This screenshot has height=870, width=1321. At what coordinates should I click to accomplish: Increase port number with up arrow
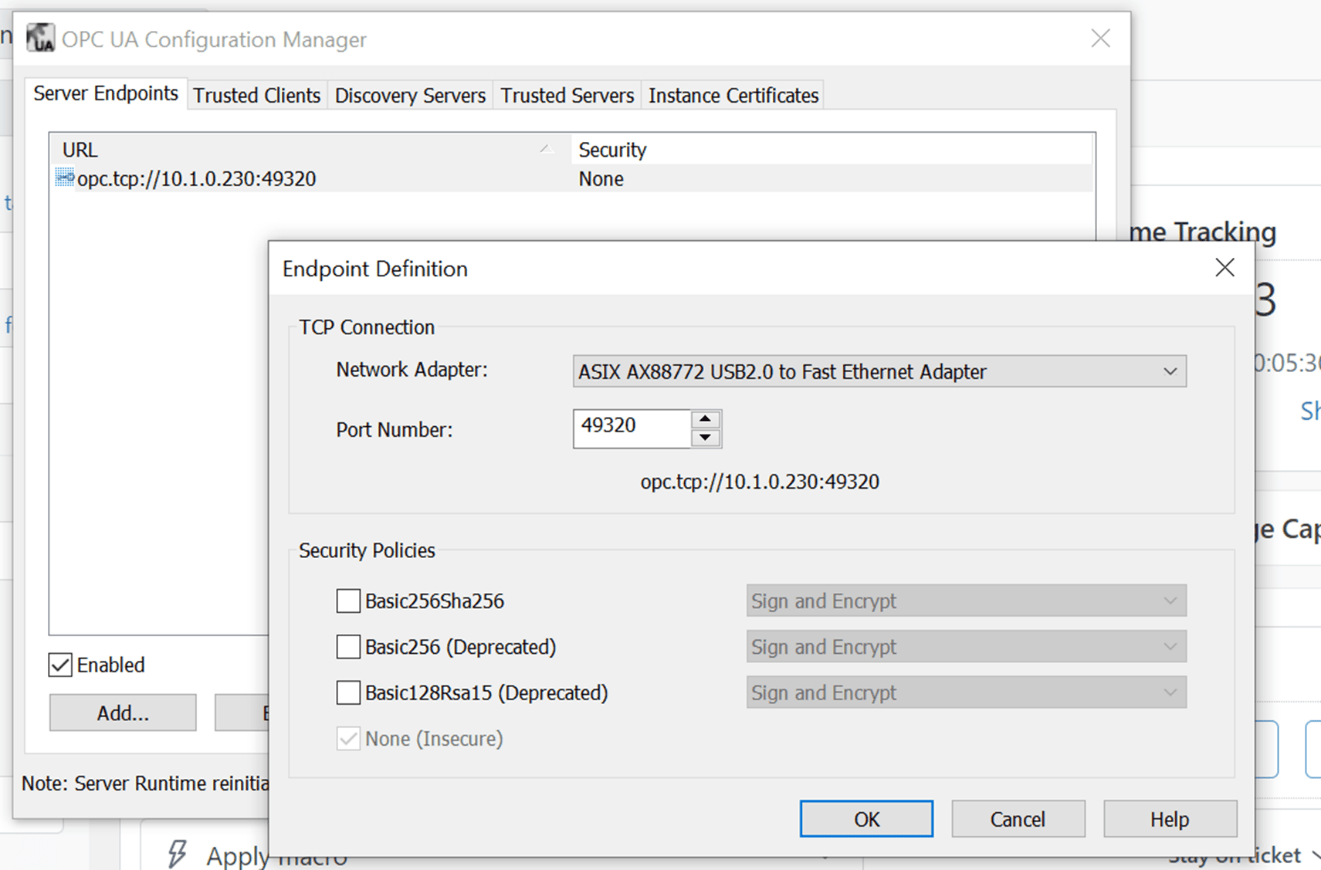[x=706, y=419]
